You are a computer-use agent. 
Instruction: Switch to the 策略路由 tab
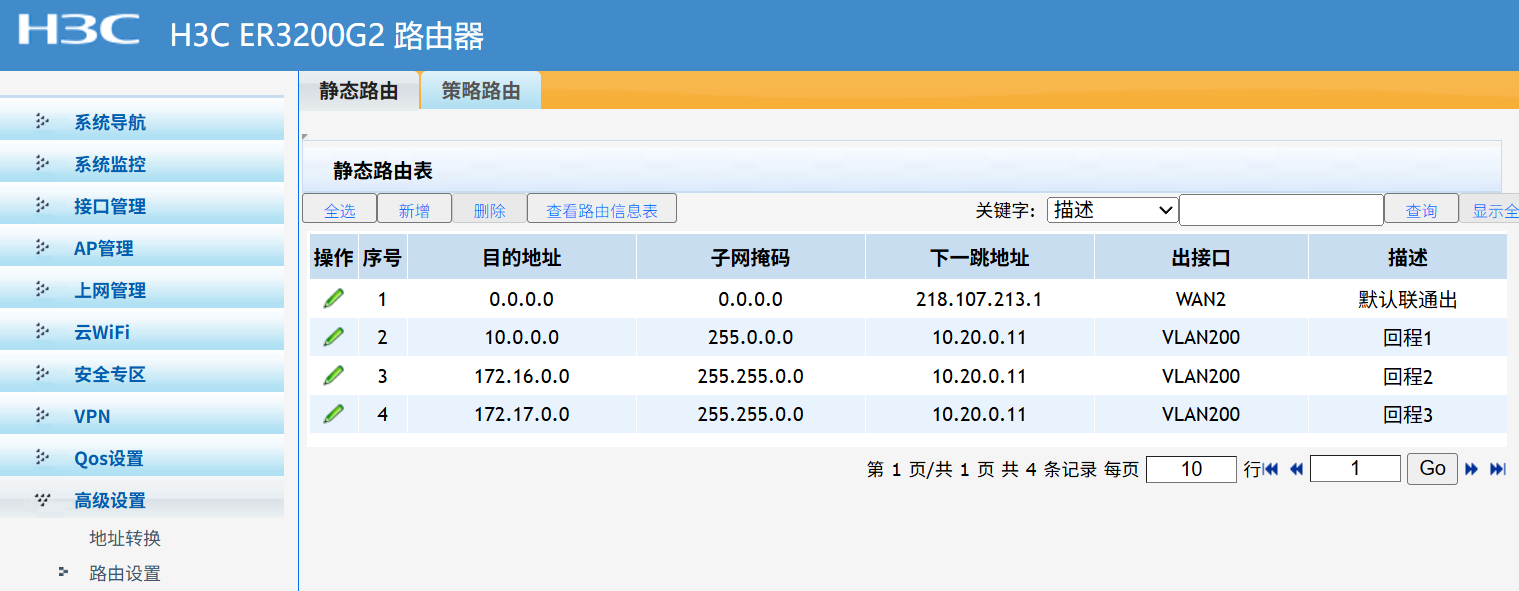pyautogui.click(x=481, y=91)
